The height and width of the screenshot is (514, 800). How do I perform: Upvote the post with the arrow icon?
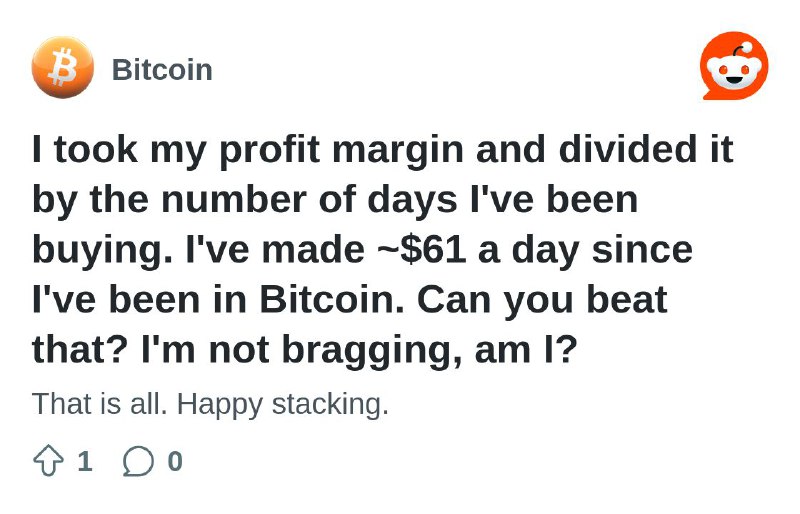coord(48,460)
